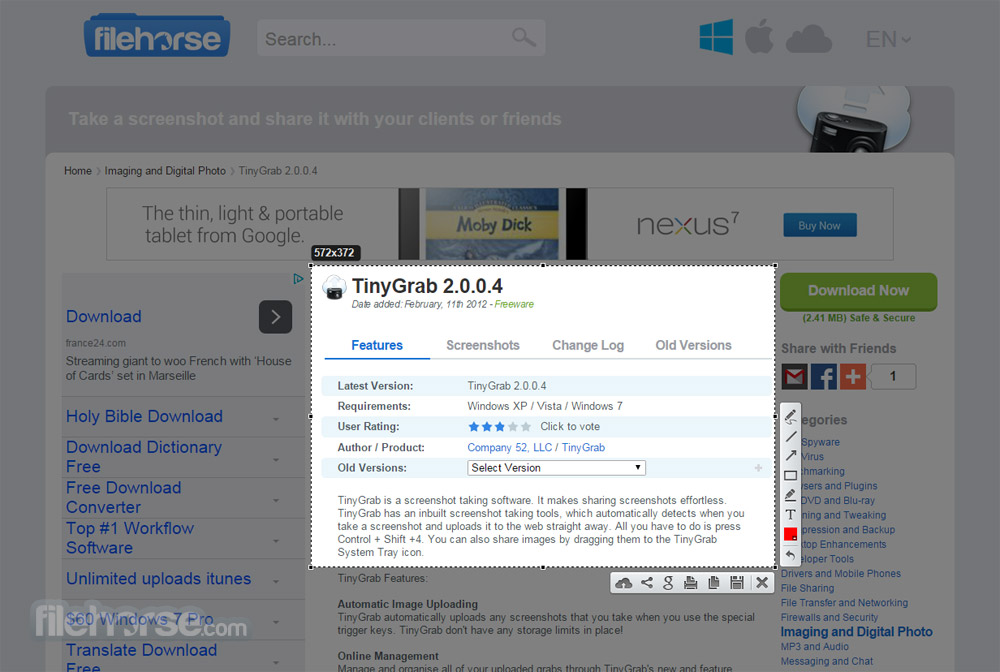This screenshot has height=672, width=1000.
Task: Undo the last annotation
Action: click(x=790, y=554)
